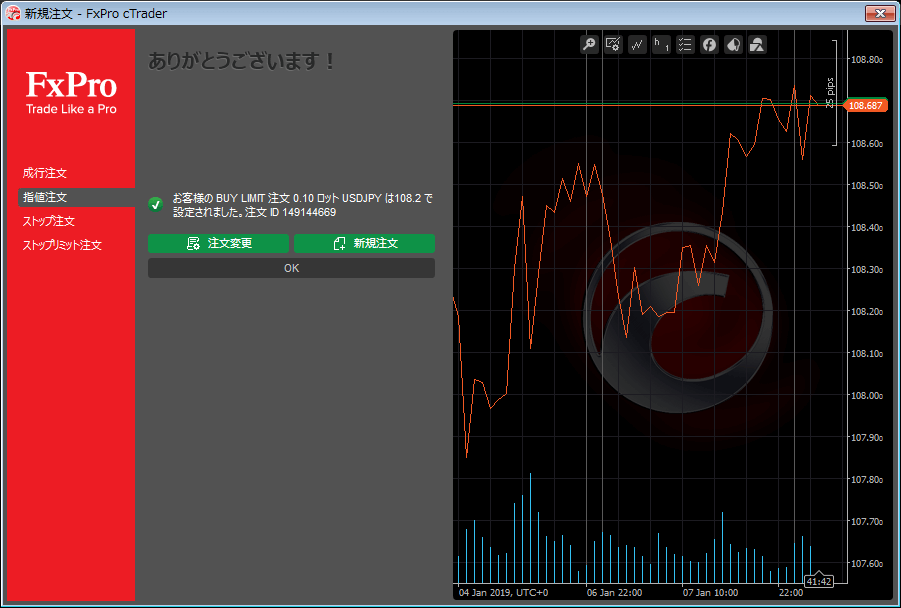Open the chart zoom-in magnifier tool
This screenshot has height=608, width=901.
(x=589, y=44)
